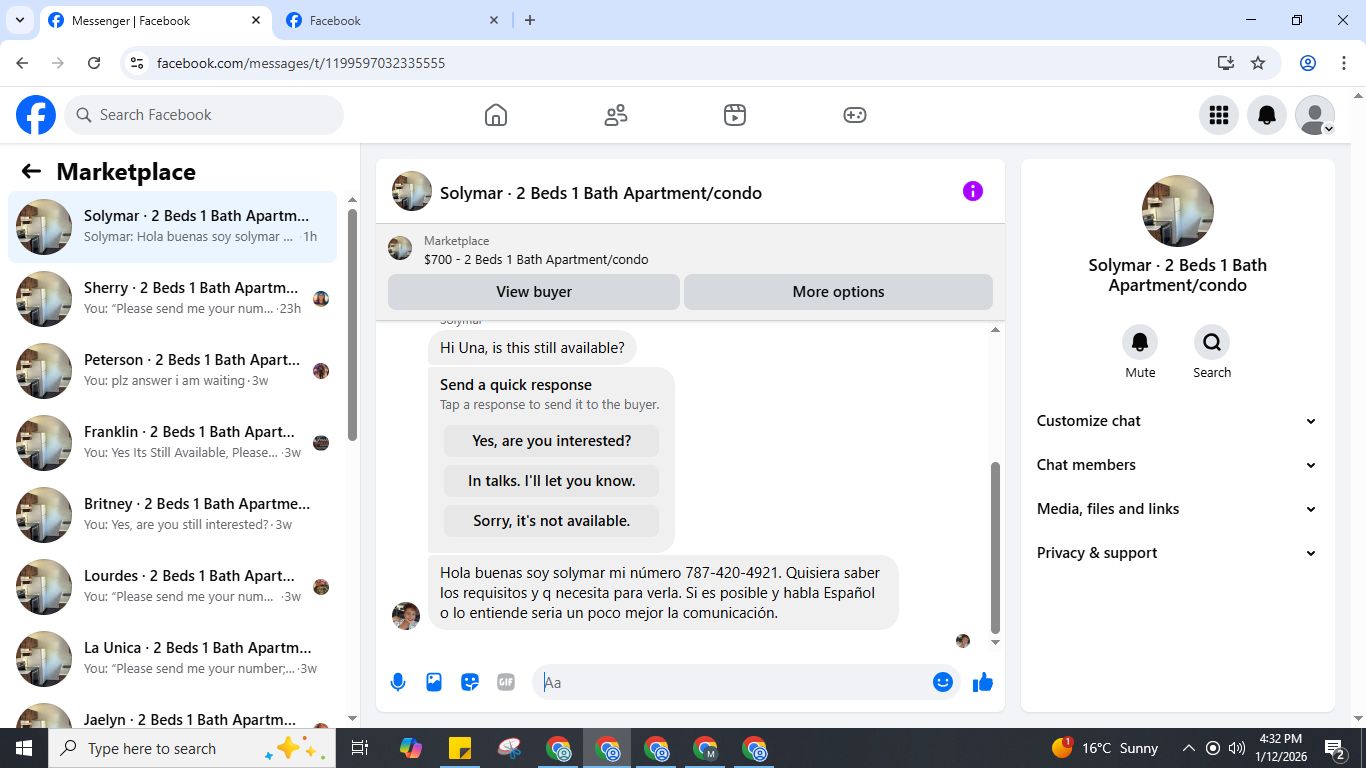Open Windows Start menu
The height and width of the screenshot is (768, 1366).
pyautogui.click(x=24, y=748)
